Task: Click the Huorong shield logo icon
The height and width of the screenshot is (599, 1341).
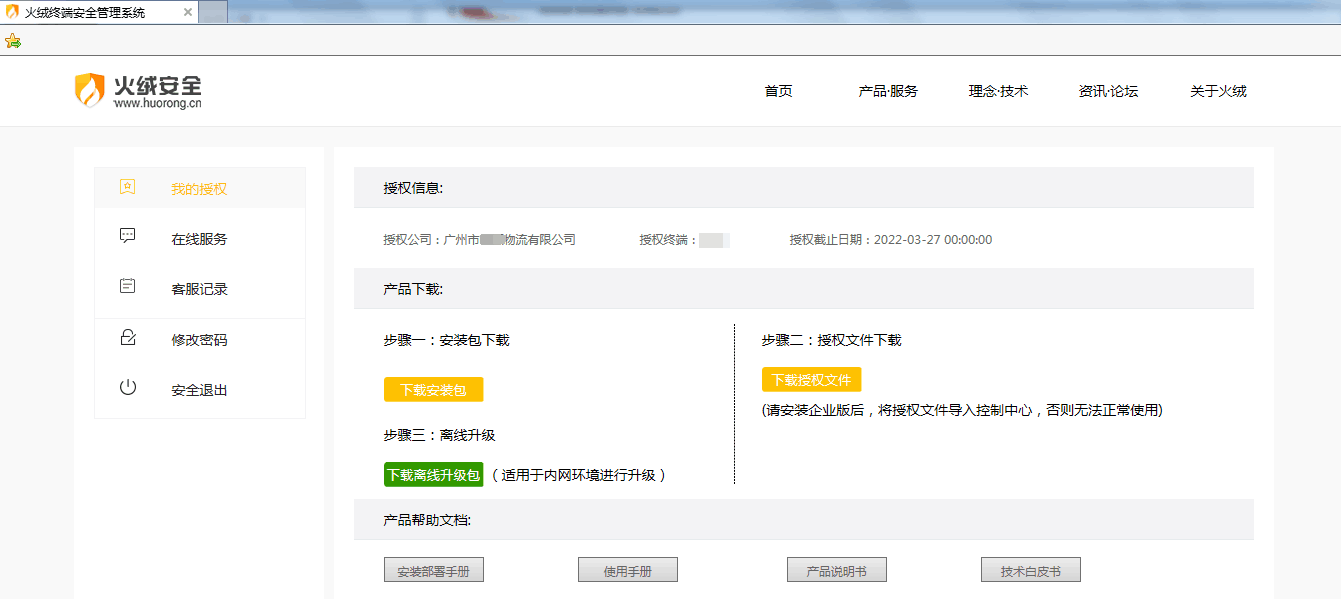Action: pos(89,90)
